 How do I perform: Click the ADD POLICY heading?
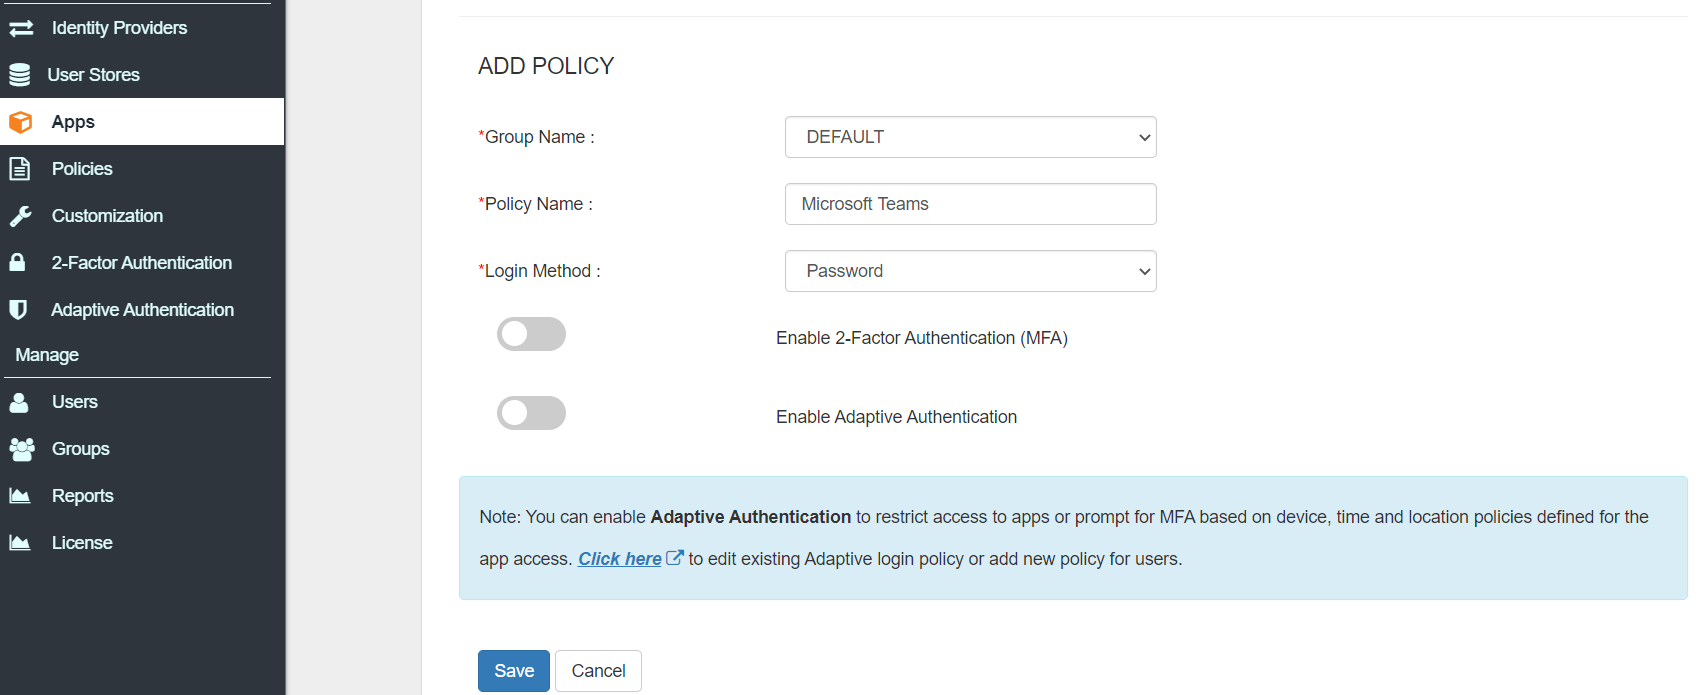(x=546, y=66)
